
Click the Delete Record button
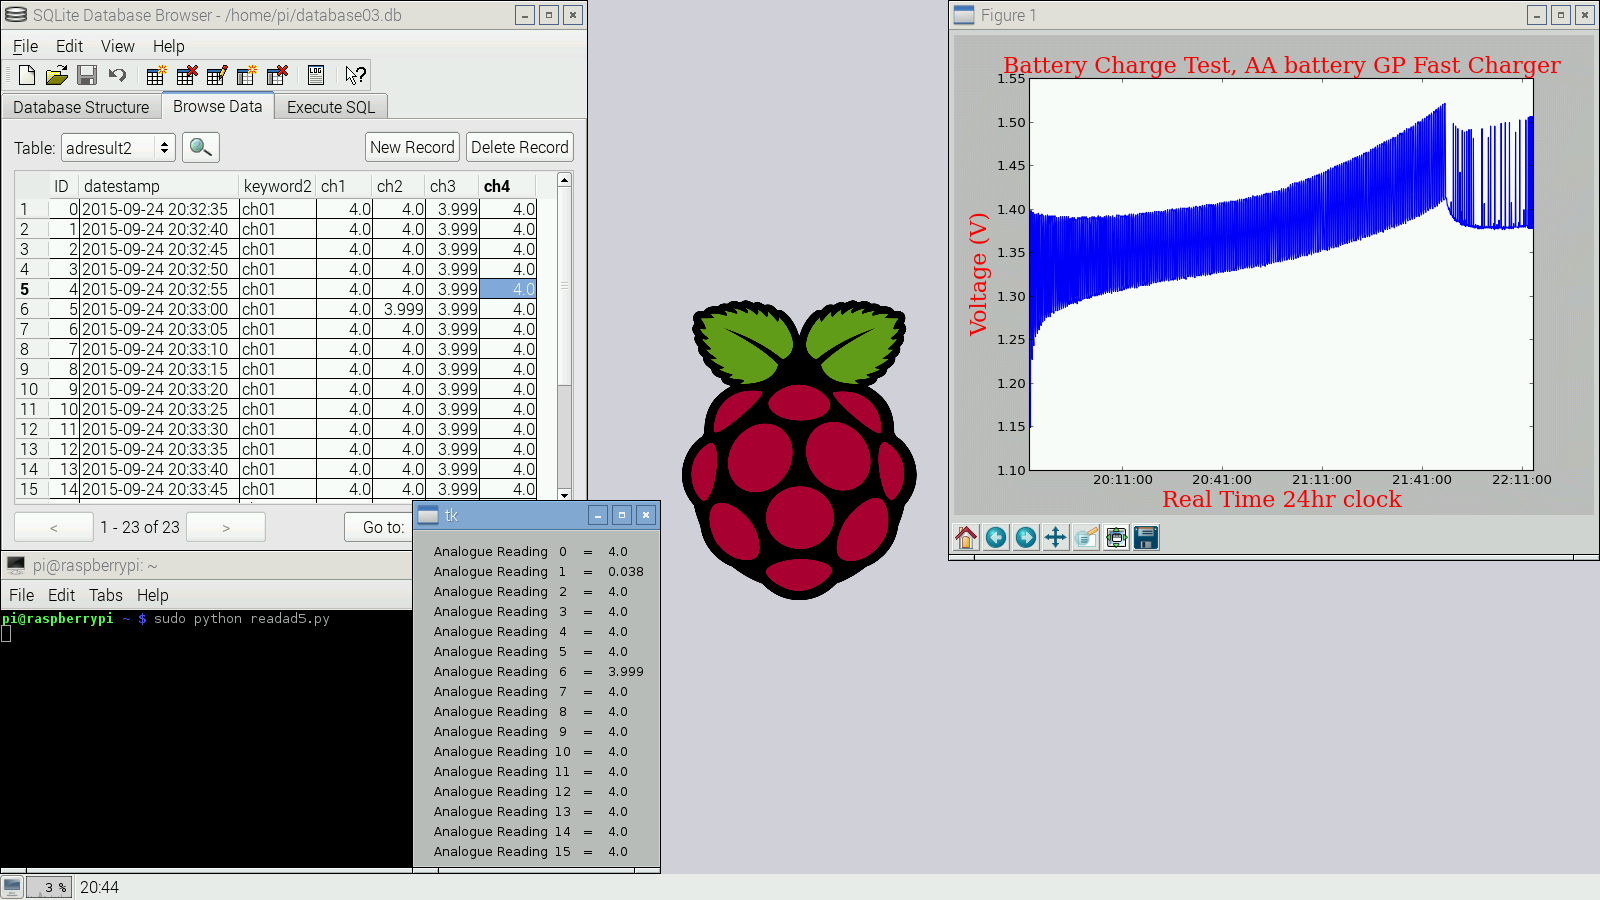click(519, 147)
